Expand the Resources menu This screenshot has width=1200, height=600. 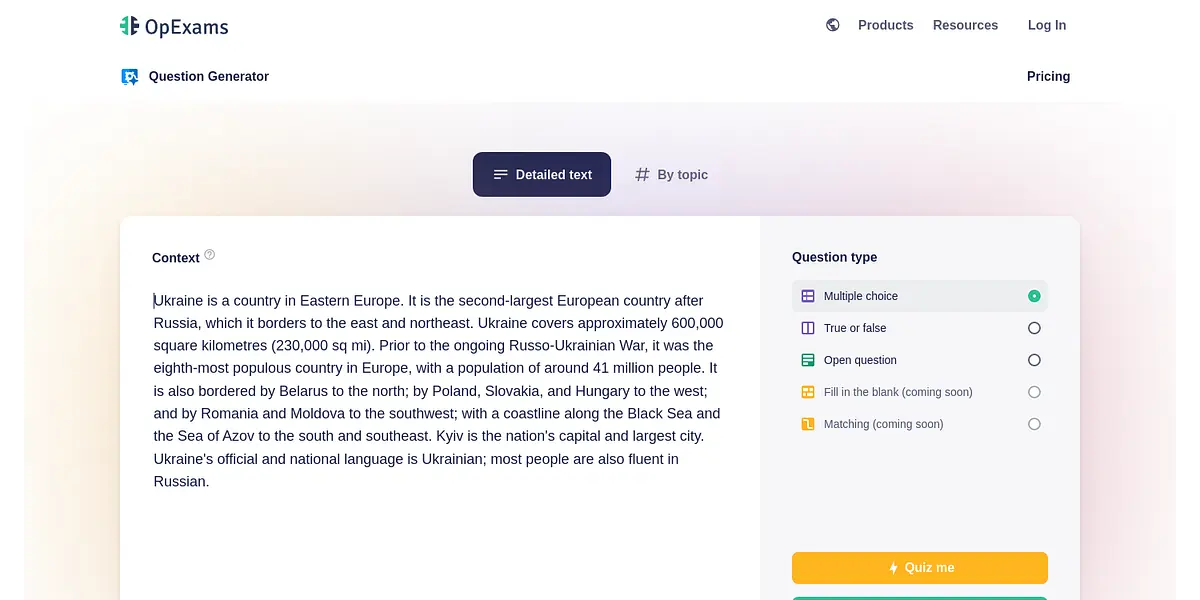click(x=965, y=25)
